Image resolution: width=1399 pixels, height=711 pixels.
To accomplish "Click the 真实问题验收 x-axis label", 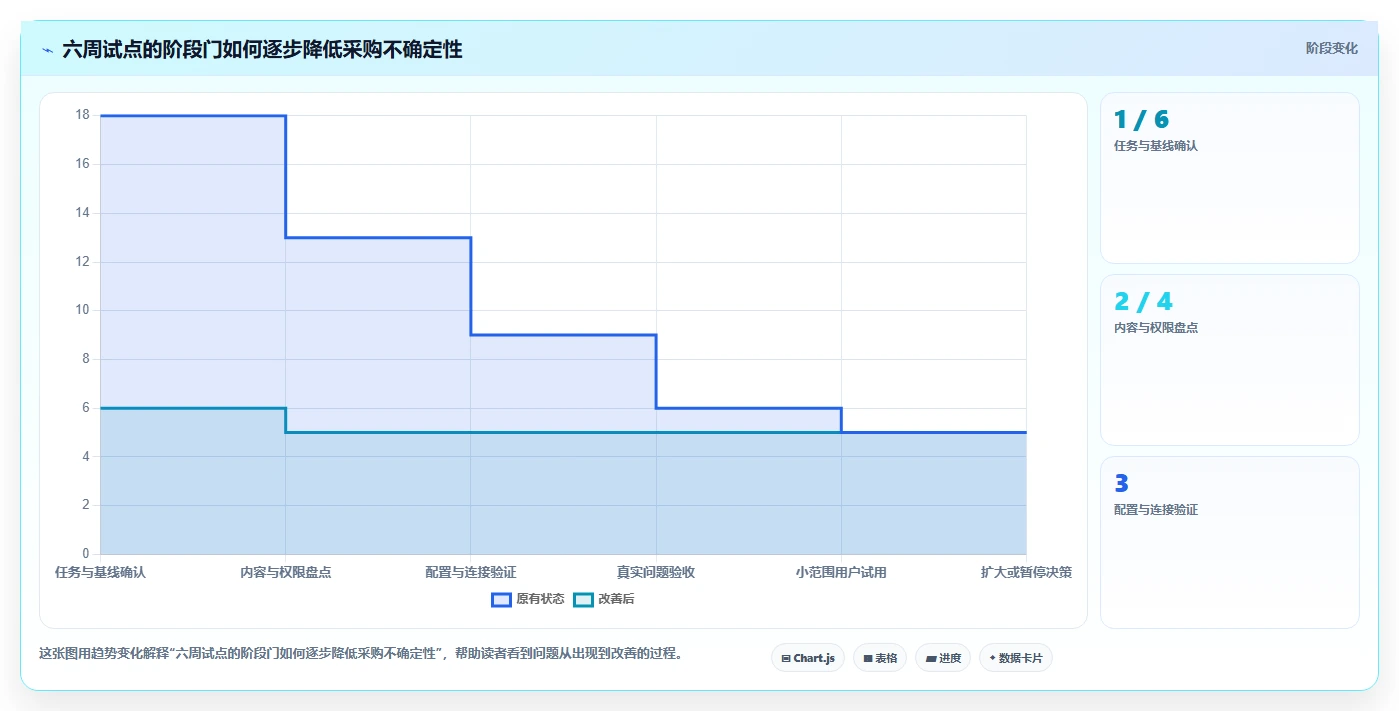I will (x=656, y=572).
